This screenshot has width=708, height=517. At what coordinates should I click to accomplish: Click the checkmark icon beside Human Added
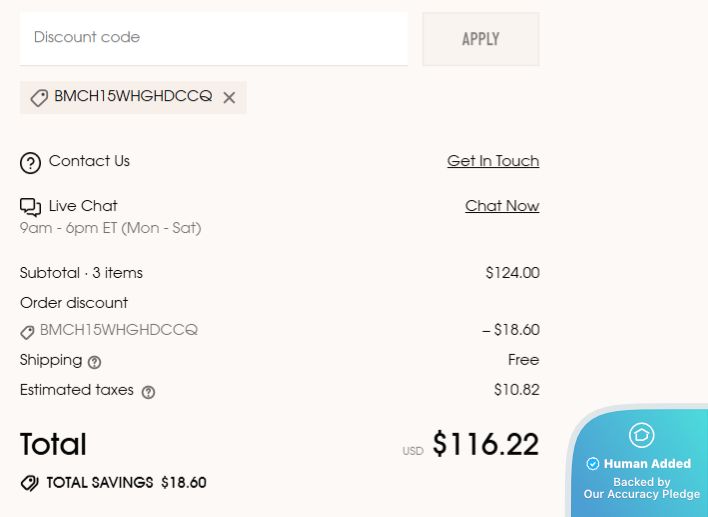click(x=592, y=464)
